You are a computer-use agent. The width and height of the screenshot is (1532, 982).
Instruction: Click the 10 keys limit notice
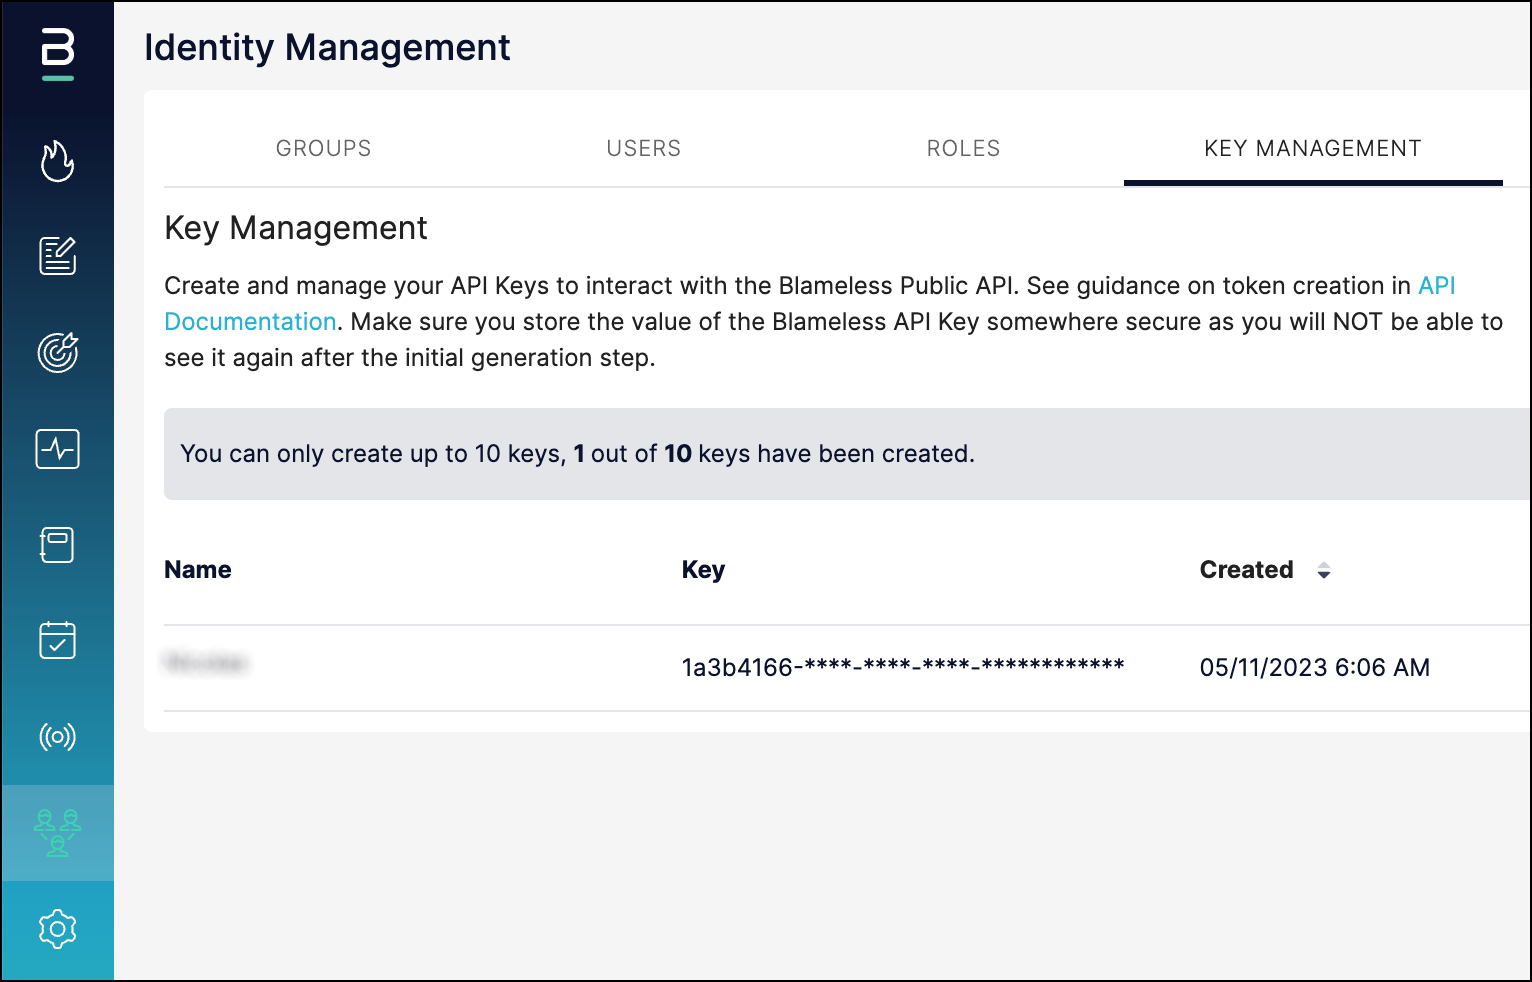(847, 454)
